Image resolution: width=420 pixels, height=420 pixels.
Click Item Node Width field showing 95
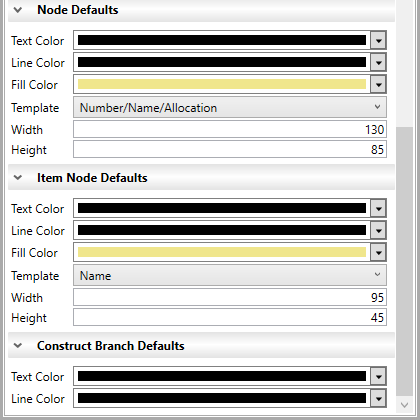(230, 297)
